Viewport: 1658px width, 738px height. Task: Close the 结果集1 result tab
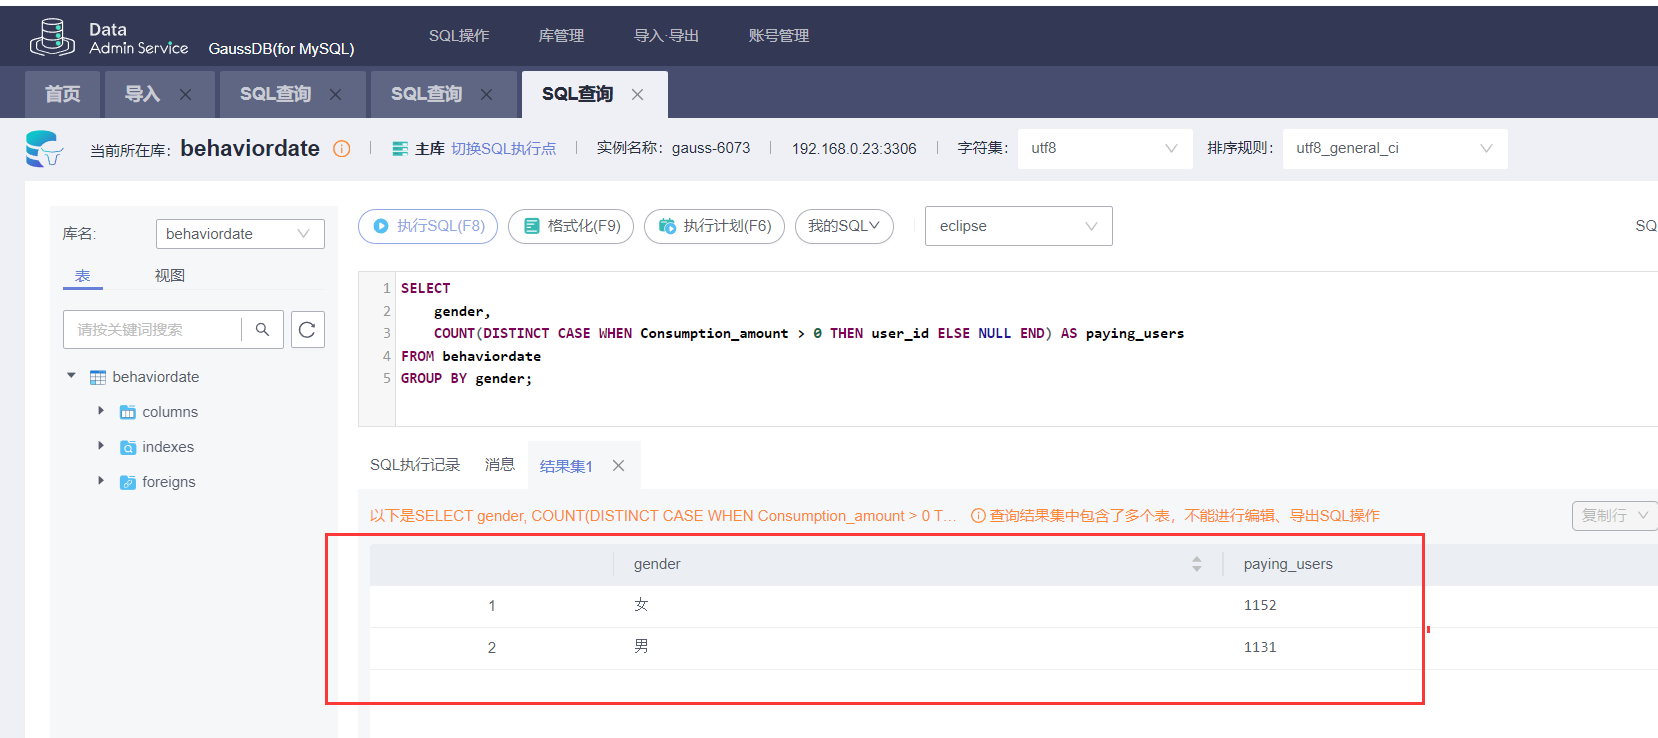(619, 466)
